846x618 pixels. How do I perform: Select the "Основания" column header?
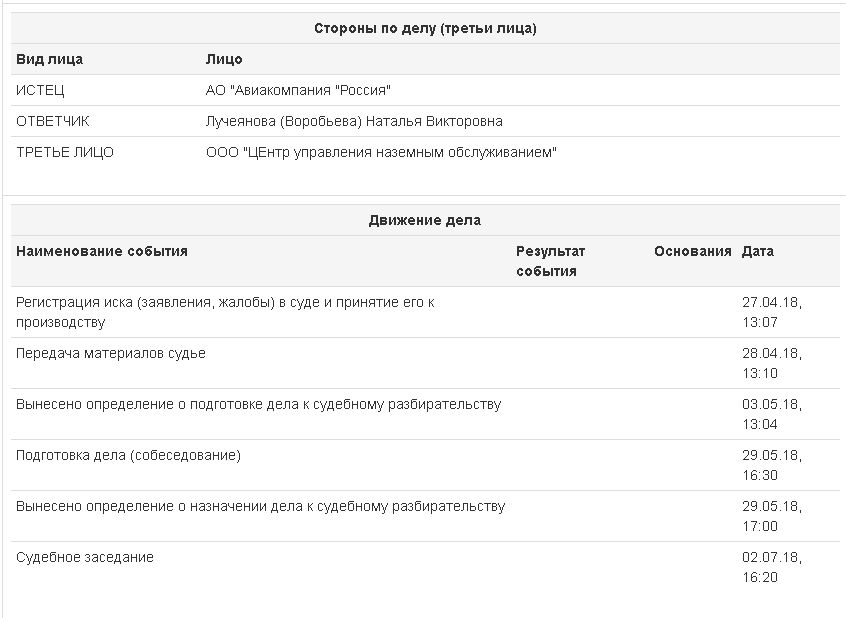(693, 251)
